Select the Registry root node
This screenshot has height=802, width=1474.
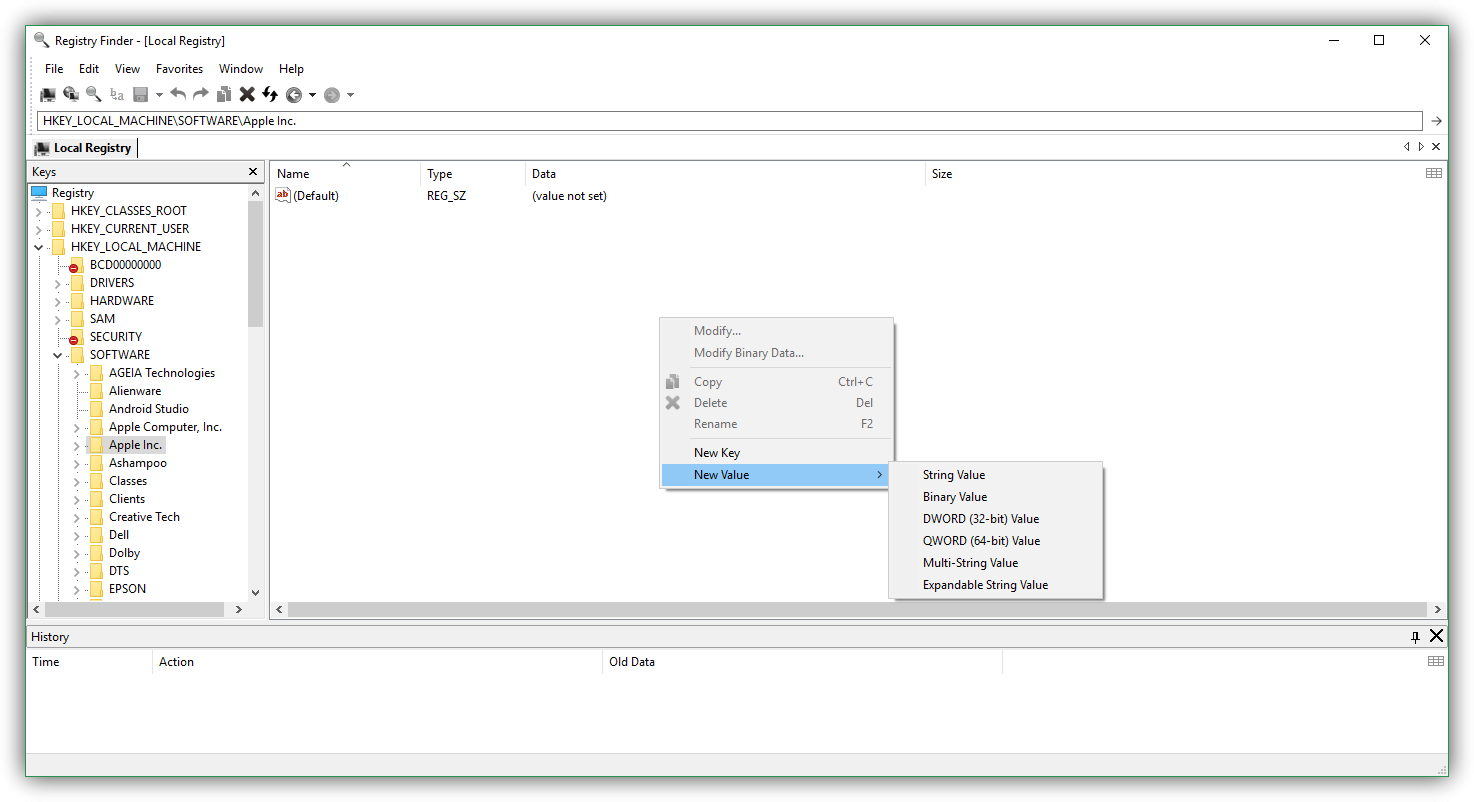point(73,193)
